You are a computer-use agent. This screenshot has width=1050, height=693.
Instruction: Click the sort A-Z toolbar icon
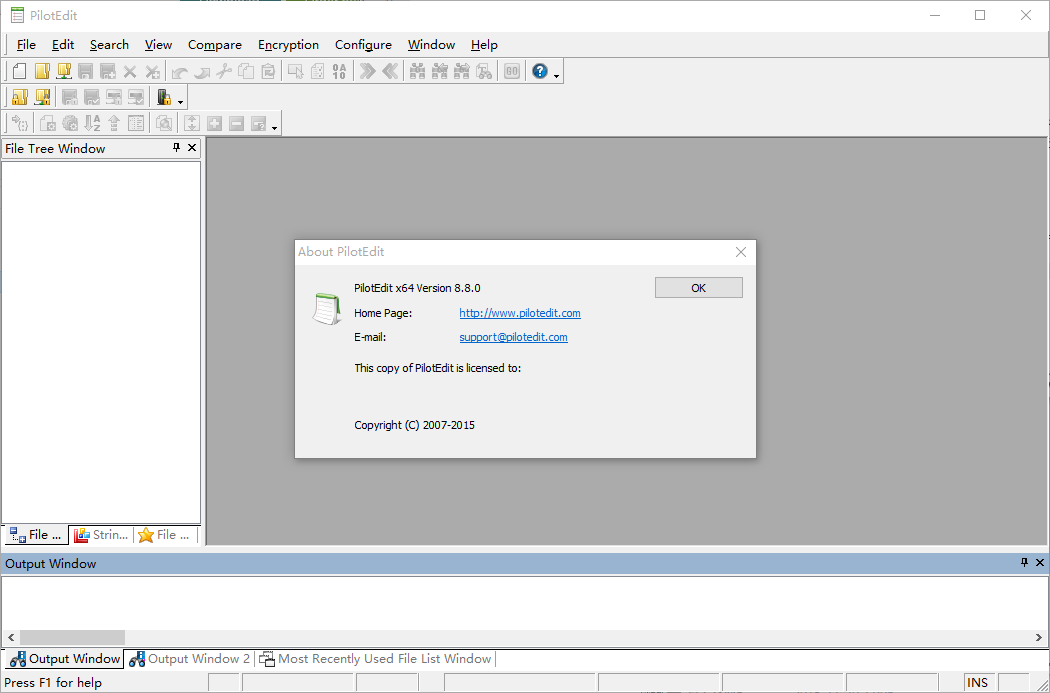92,123
